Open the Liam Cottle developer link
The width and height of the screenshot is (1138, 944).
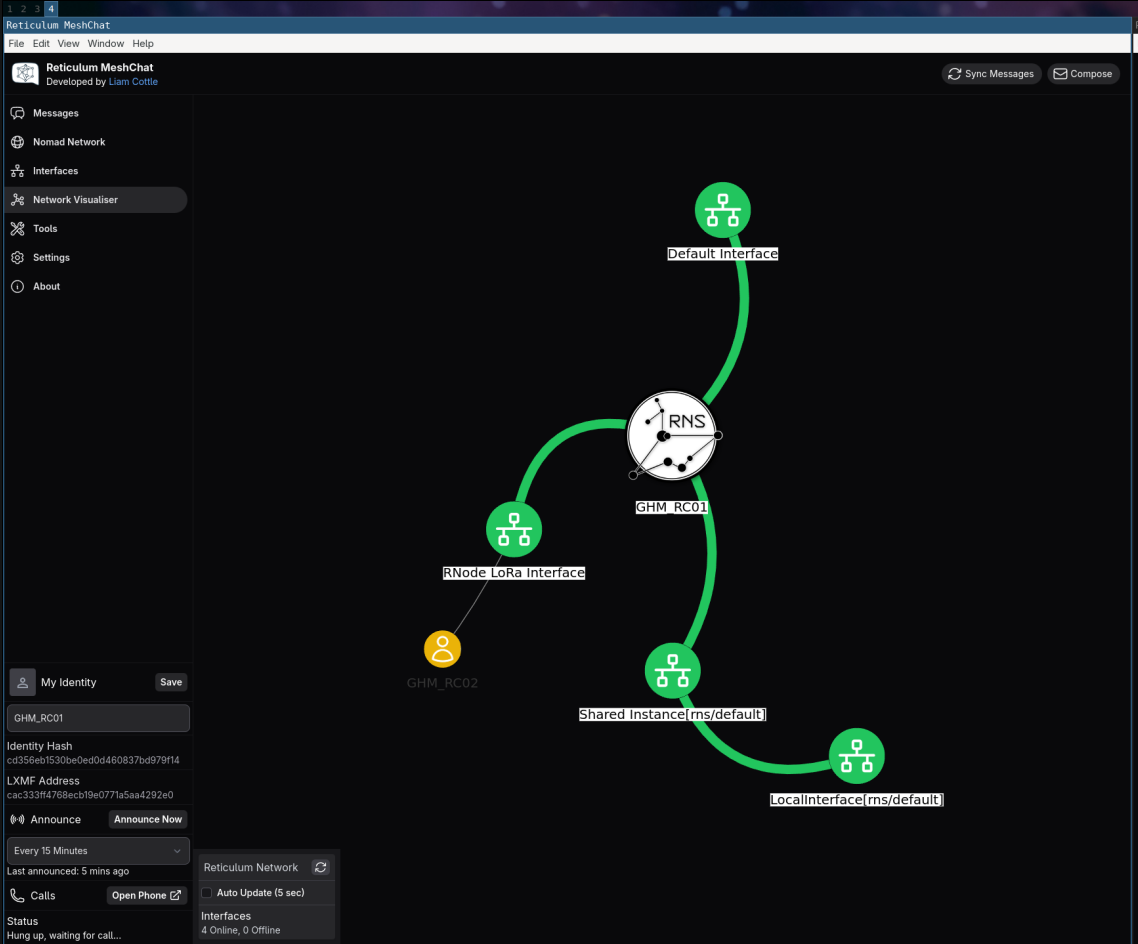pyautogui.click(x=133, y=82)
